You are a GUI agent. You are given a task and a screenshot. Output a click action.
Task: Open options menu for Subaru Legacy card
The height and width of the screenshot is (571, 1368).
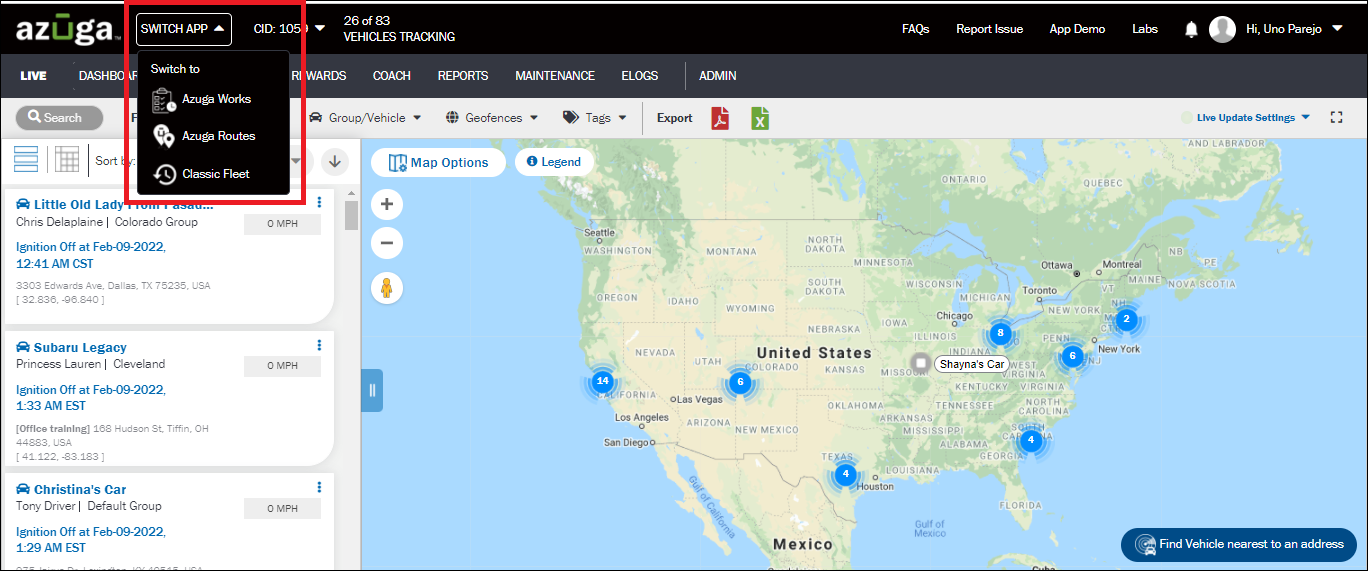click(x=320, y=345)
